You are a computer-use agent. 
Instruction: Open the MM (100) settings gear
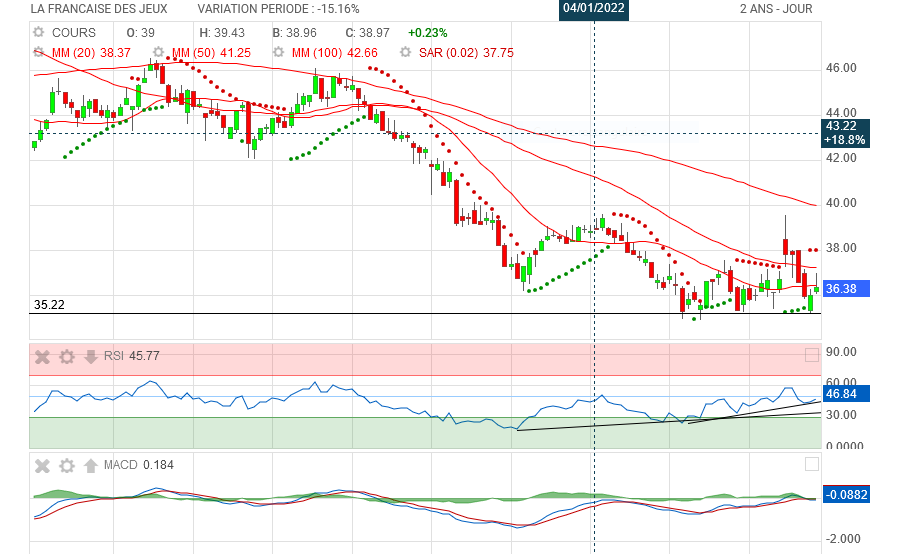[279, 52]
